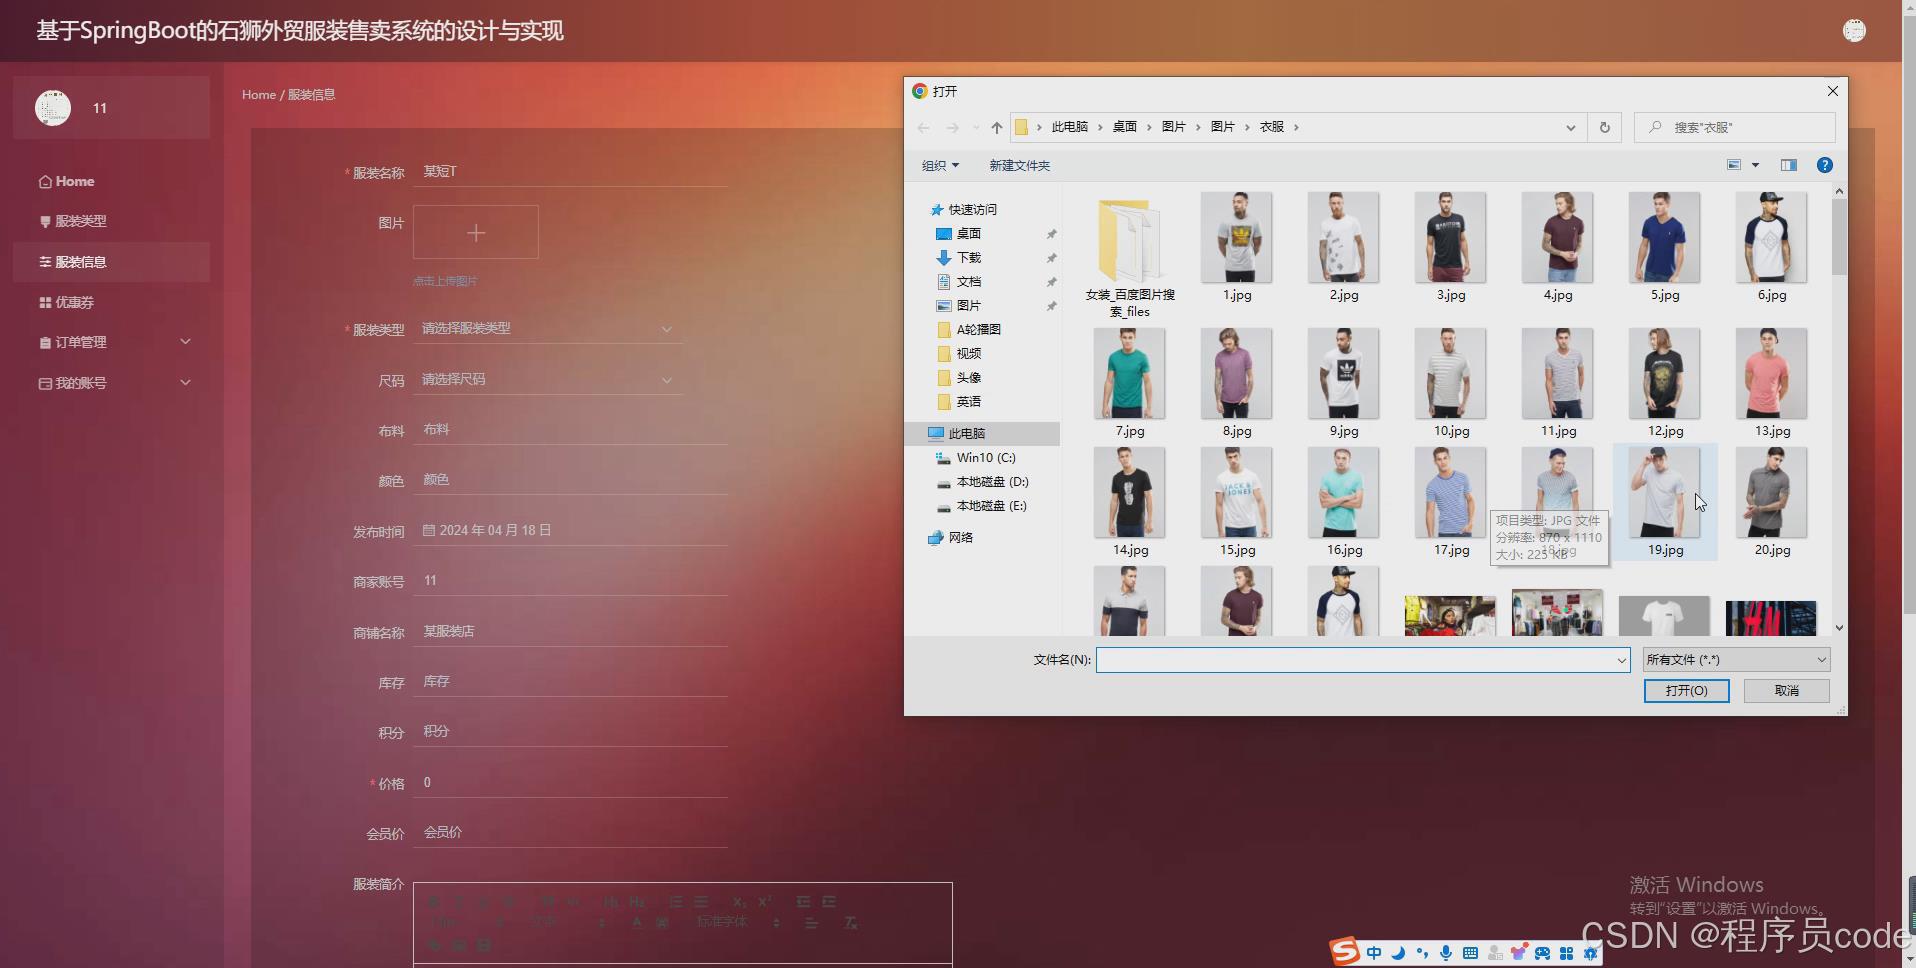This screenshot has height=968, width=1916.
Task: Click the 文件名 input field
Action: tap(1355, 660)
